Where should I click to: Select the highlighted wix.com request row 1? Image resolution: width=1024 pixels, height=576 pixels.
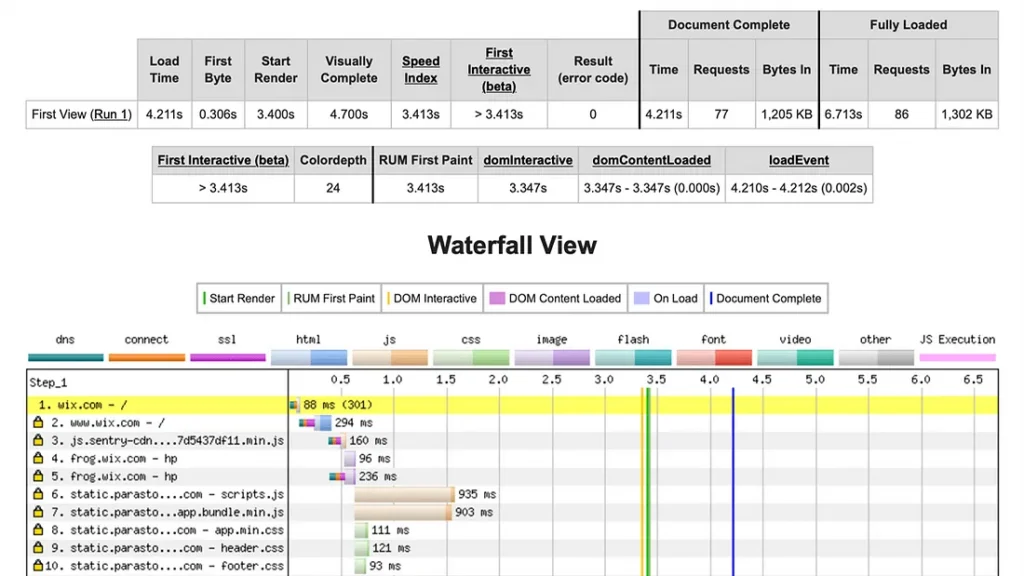click(x=150, y=405)
